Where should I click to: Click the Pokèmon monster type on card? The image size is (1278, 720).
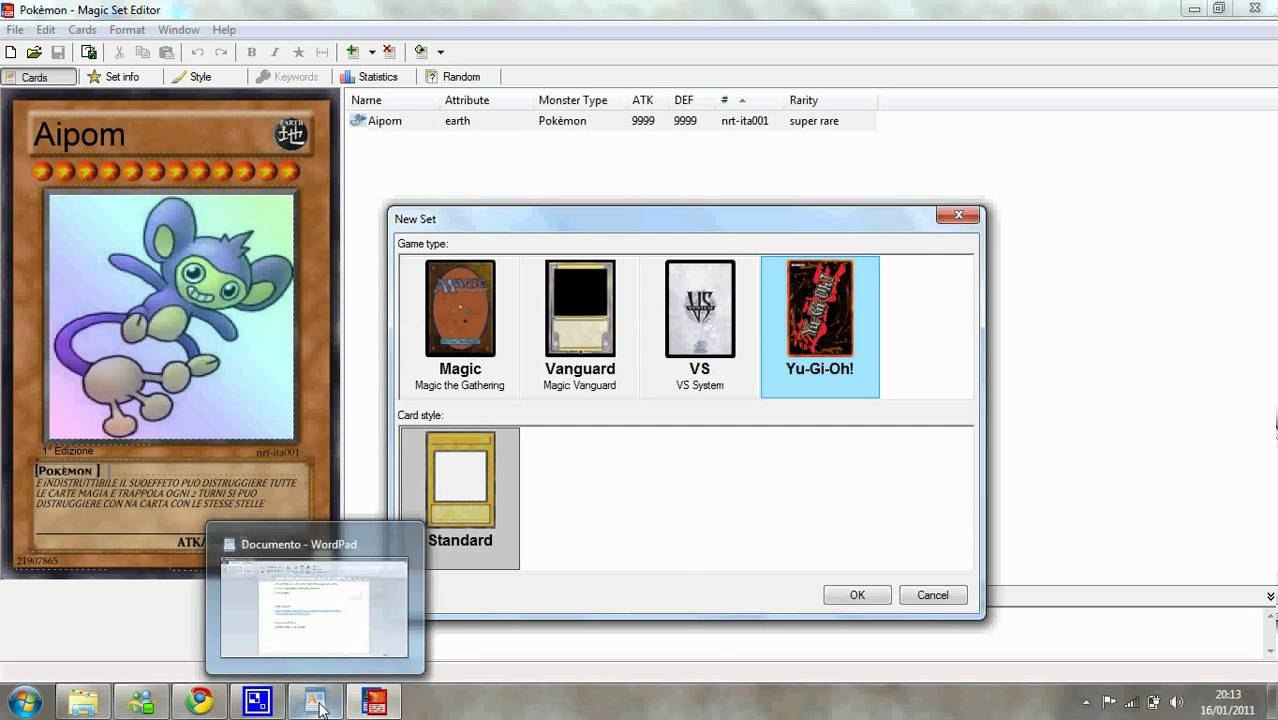(65, 471)
